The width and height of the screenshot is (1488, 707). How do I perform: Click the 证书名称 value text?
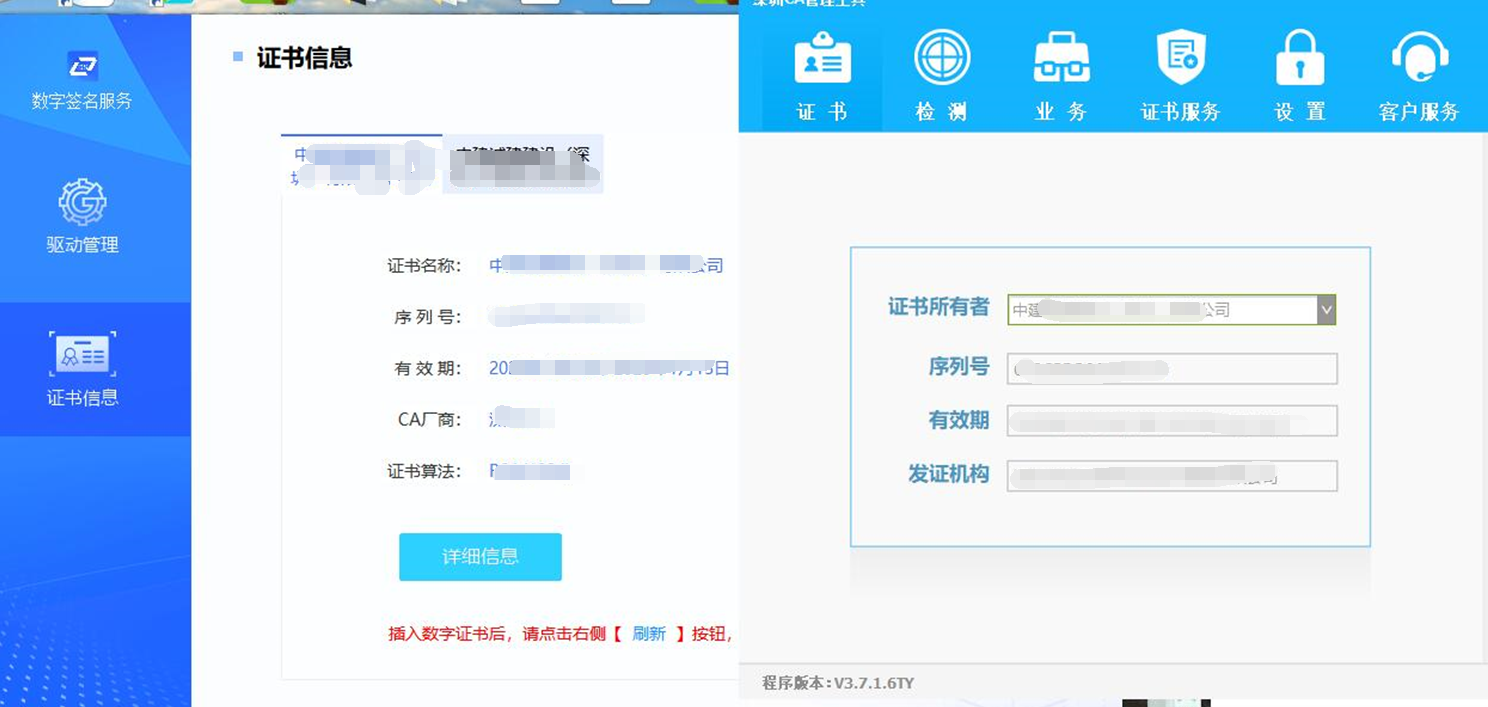click(x=605, y=266)
